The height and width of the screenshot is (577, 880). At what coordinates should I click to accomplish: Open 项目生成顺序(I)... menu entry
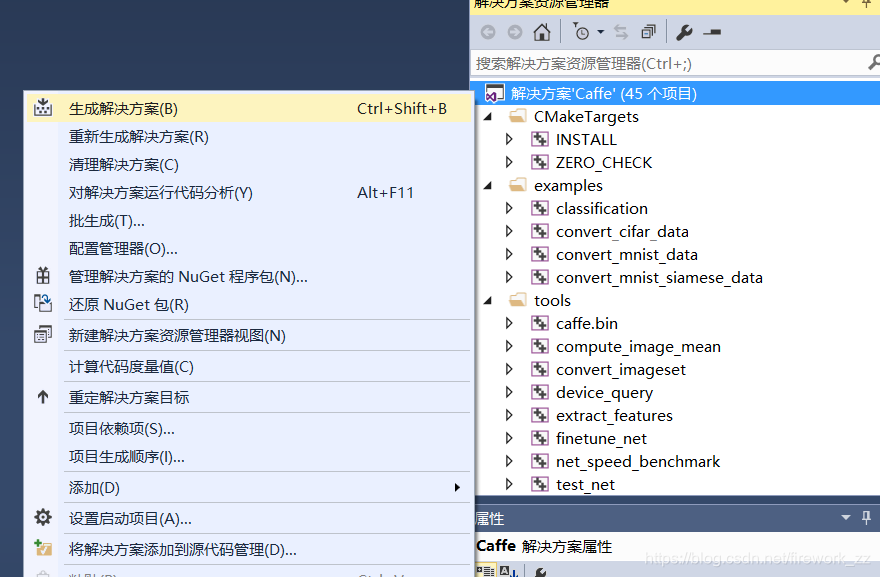click(249, 457)
